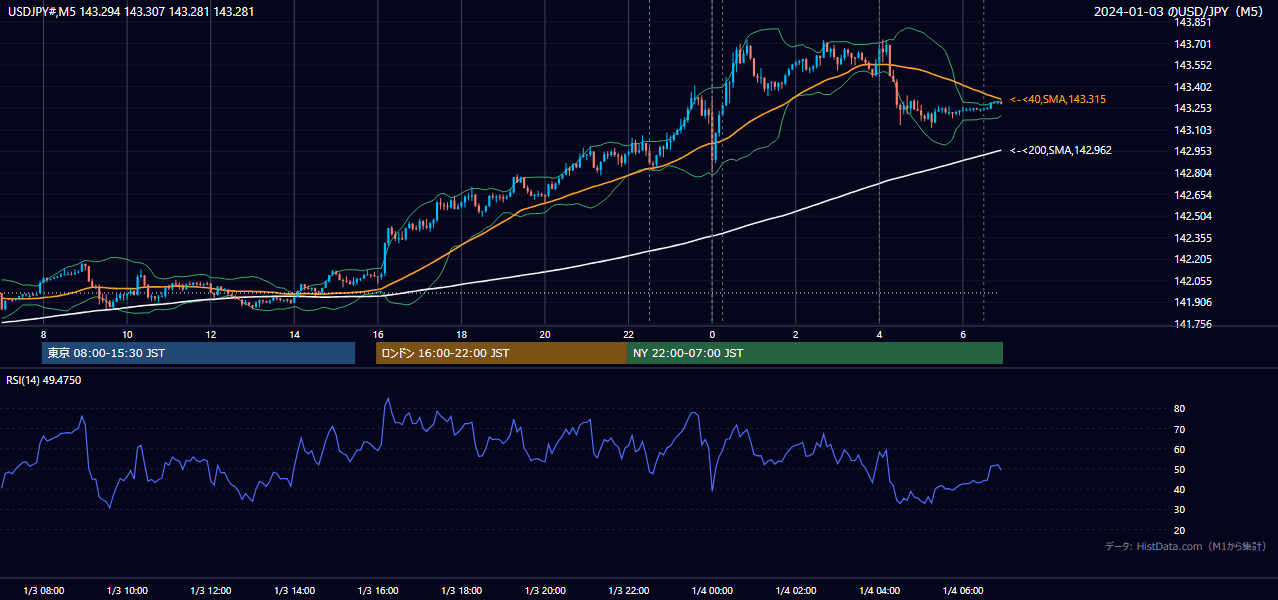Image resolution: width=1278 pixels, height=600 pixels.
Task: Click the 1/4 04:00 time label
Action: [879, 591]
